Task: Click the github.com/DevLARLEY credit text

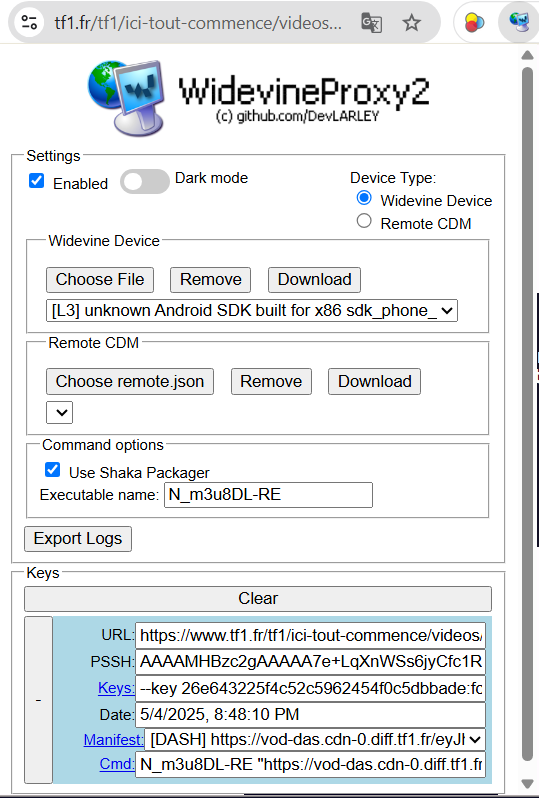Action: point(298,116)
